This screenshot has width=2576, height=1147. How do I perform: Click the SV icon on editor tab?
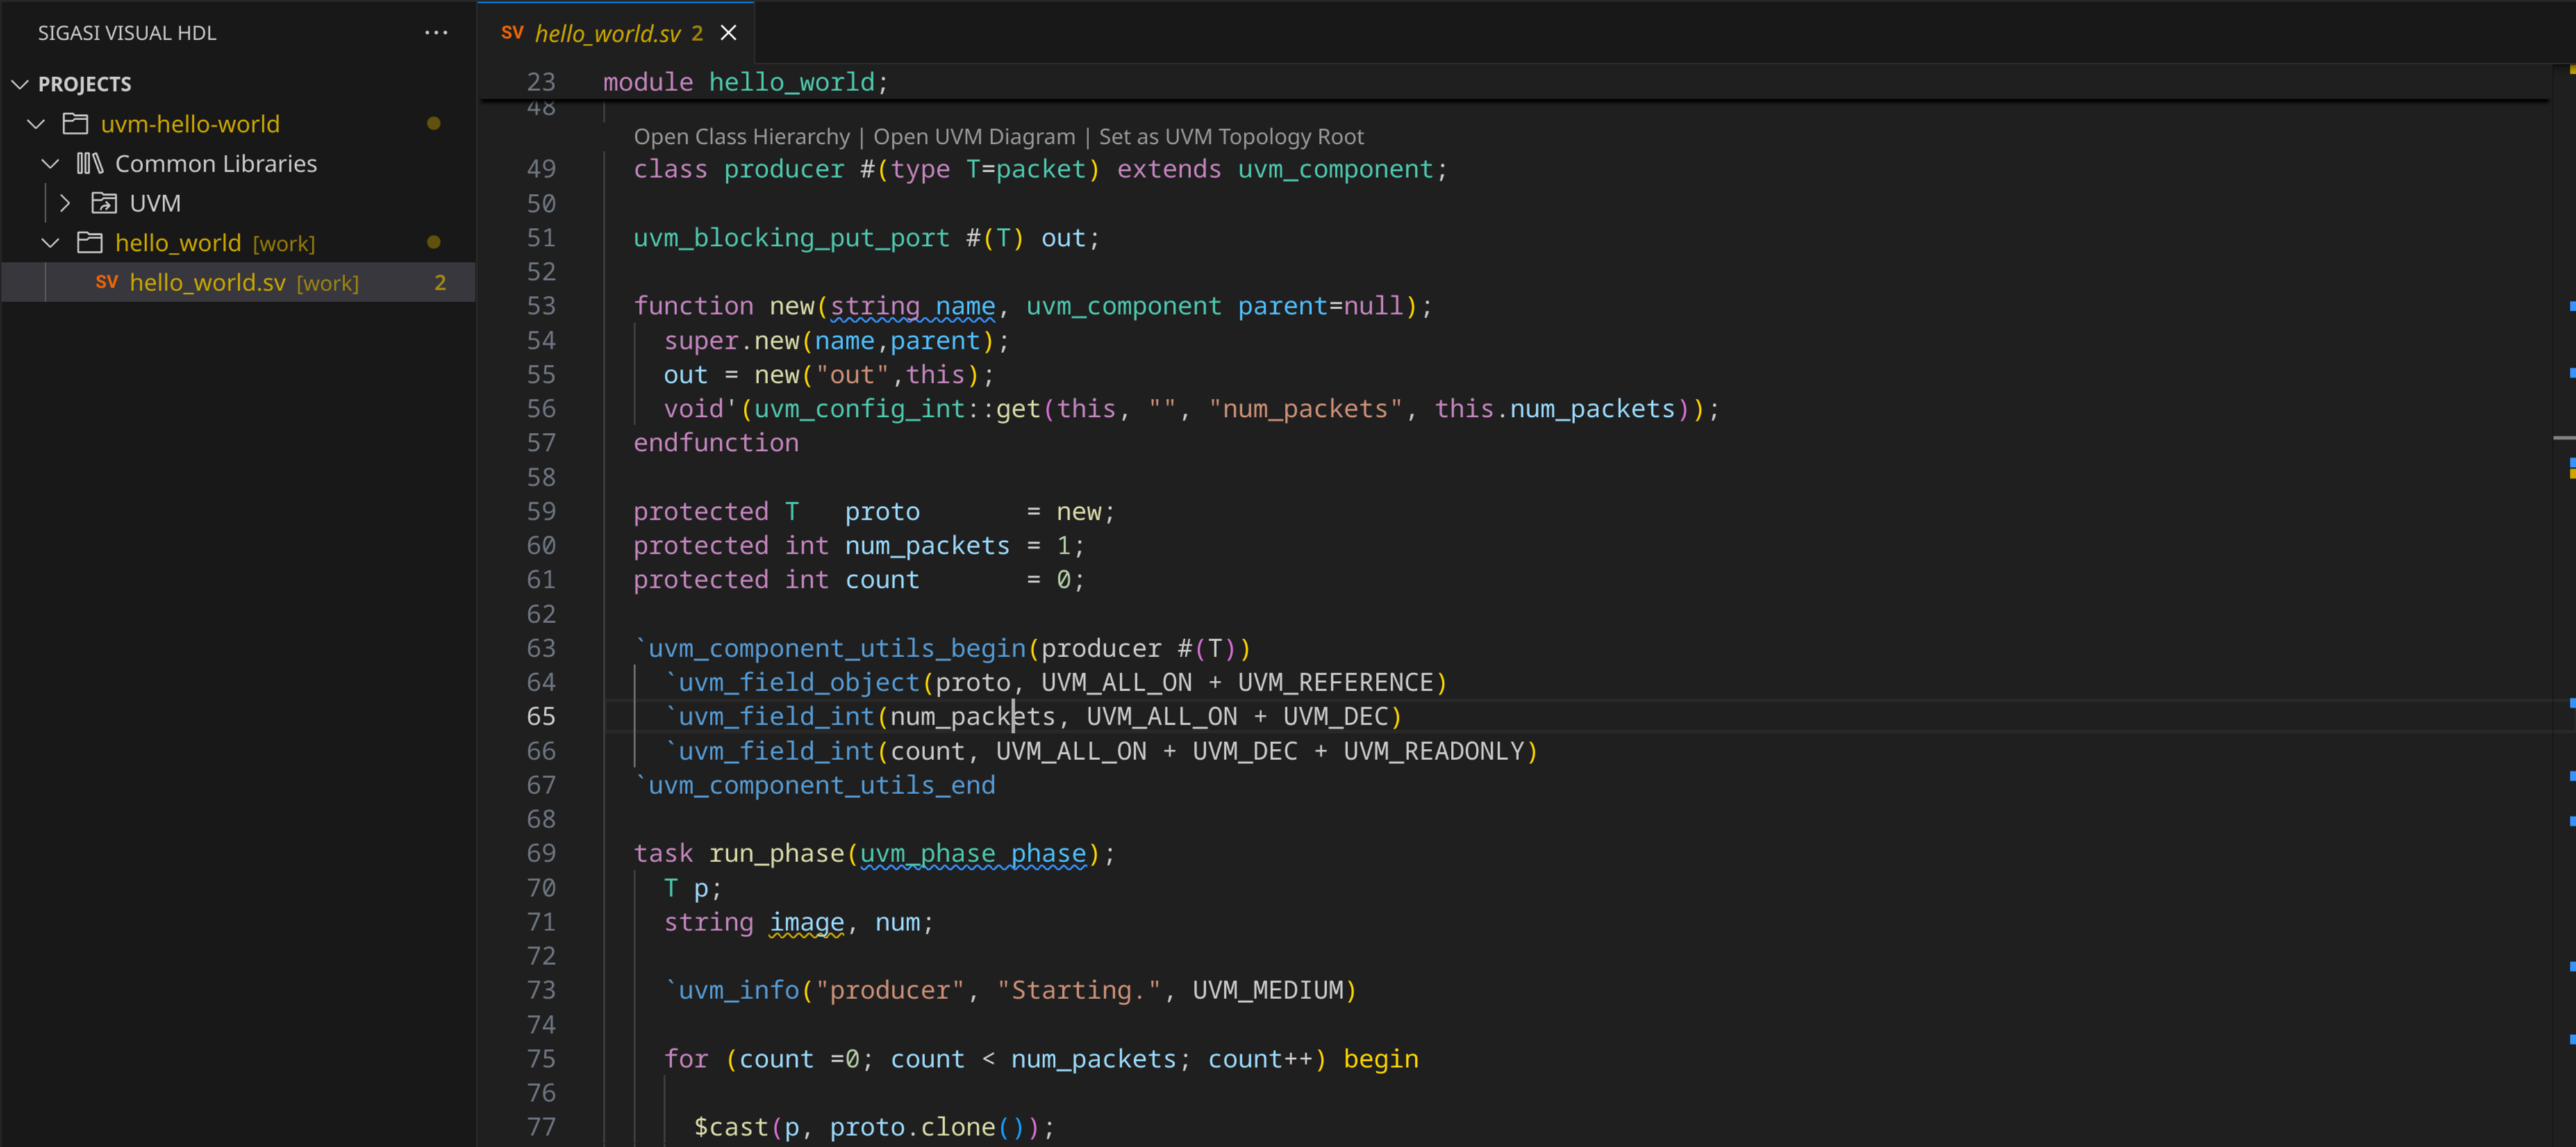tap(512, 33)
